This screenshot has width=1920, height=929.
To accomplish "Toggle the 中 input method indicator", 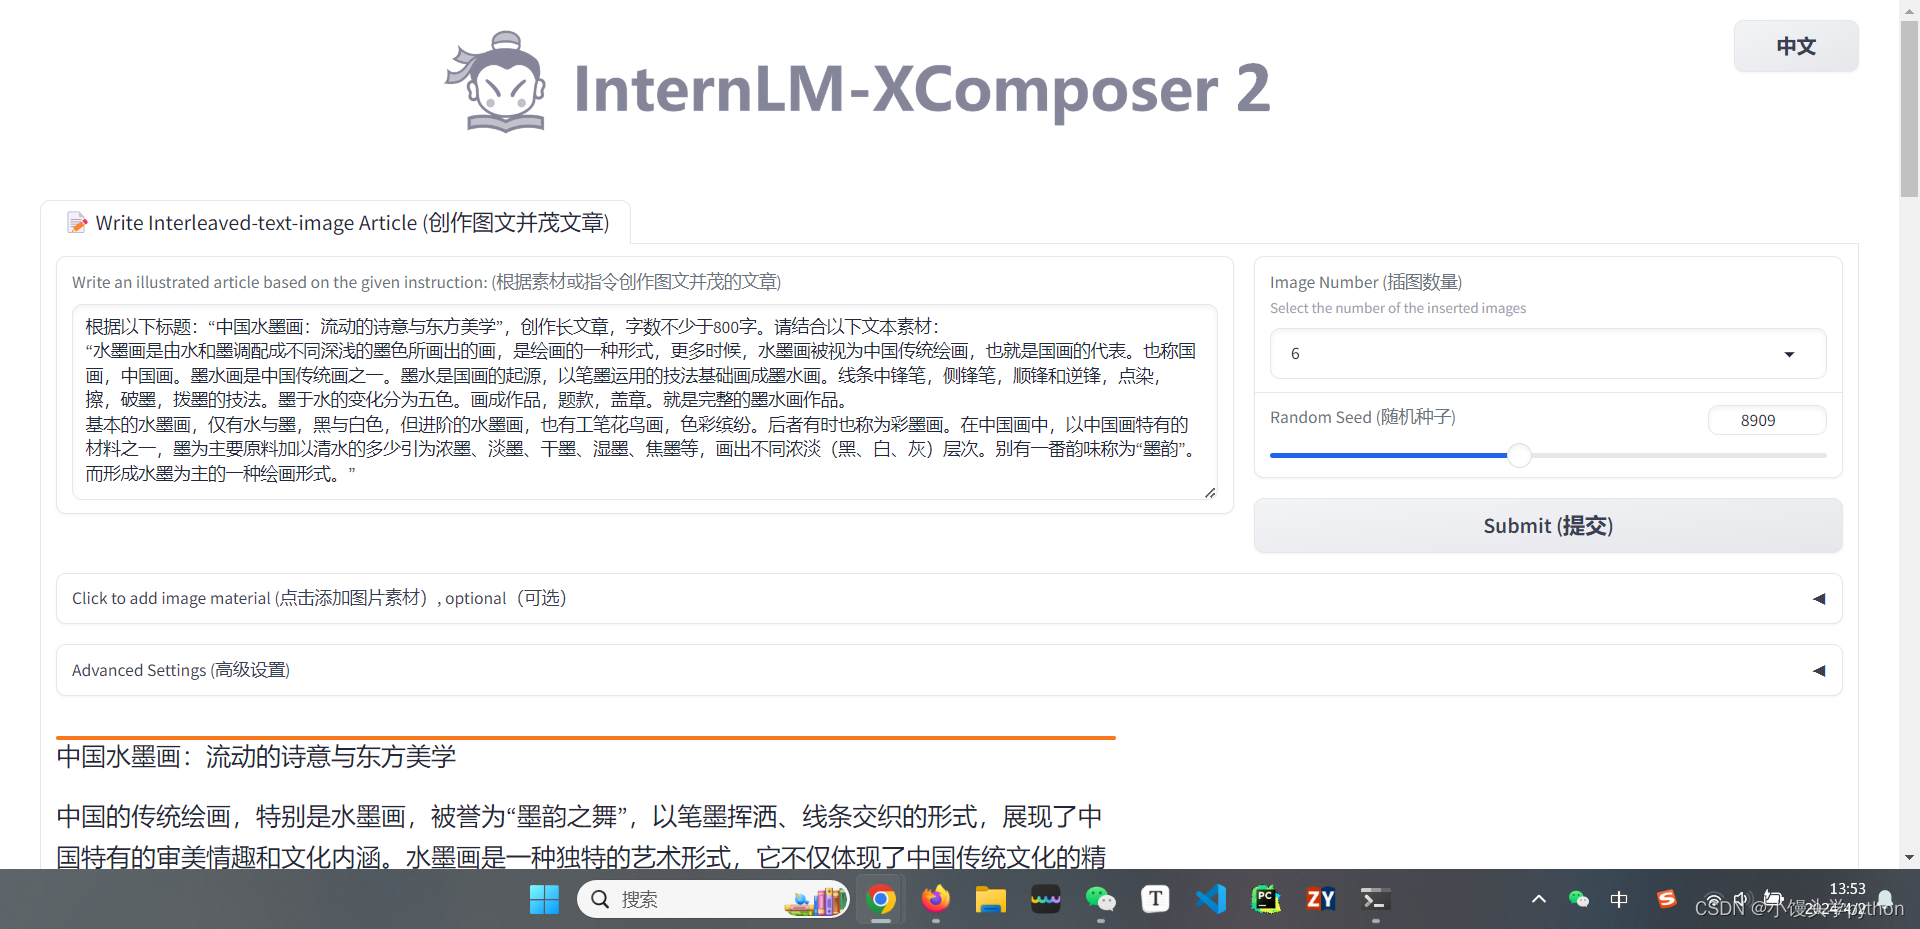I will pos(1619,899).
